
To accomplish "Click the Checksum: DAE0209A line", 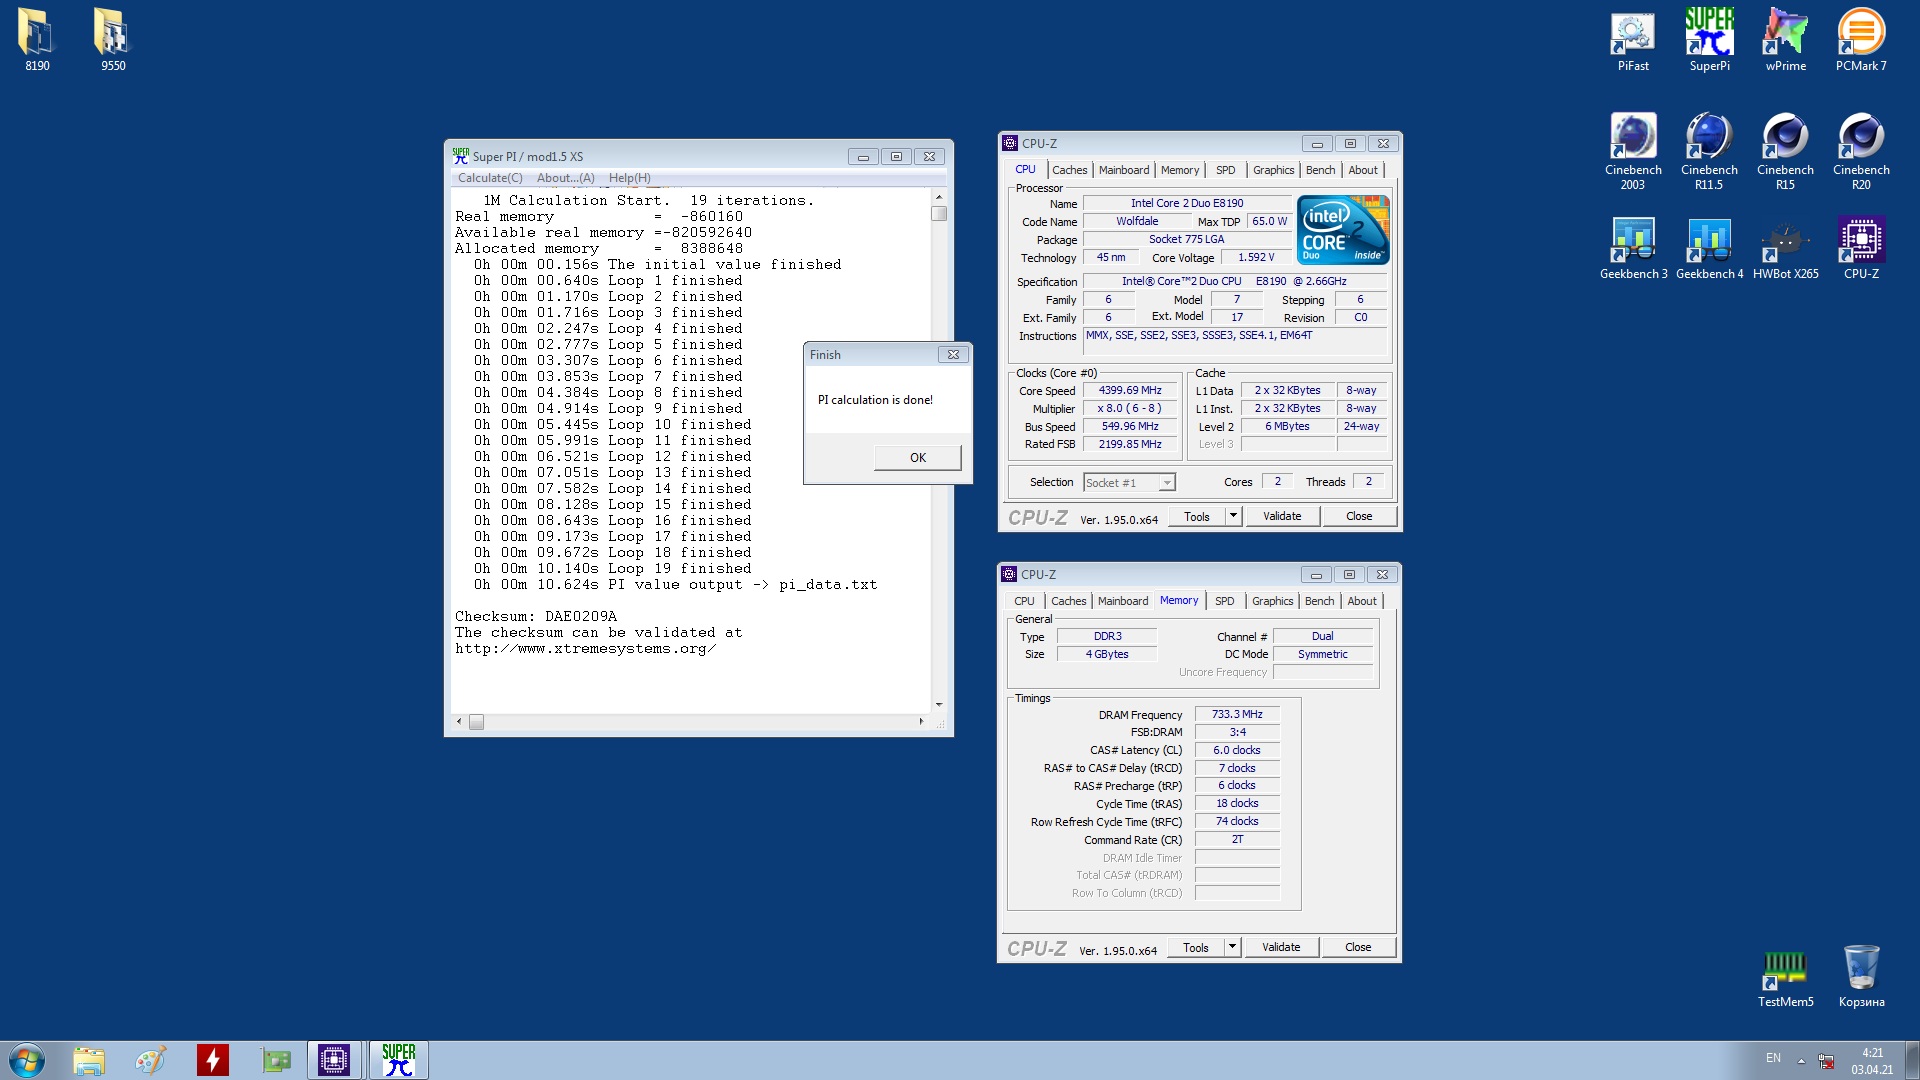I will coord(536,617).
